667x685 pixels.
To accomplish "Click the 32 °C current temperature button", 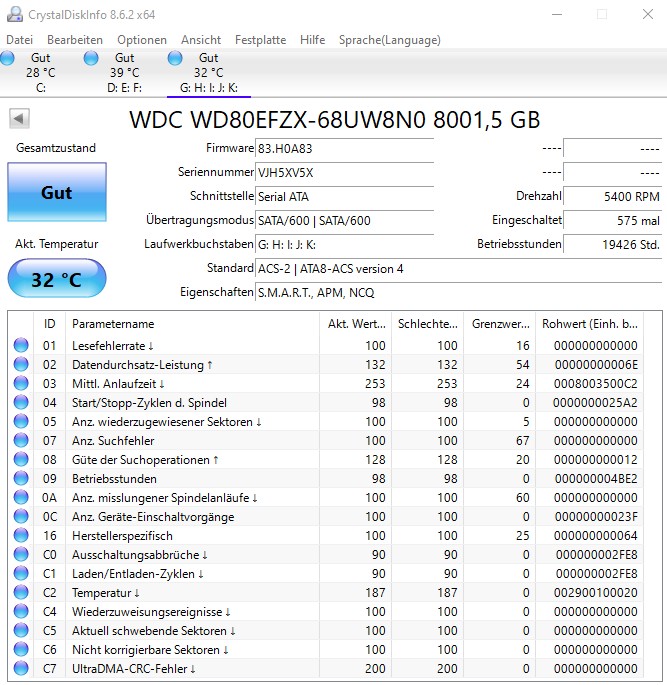I will coord(57,279).
